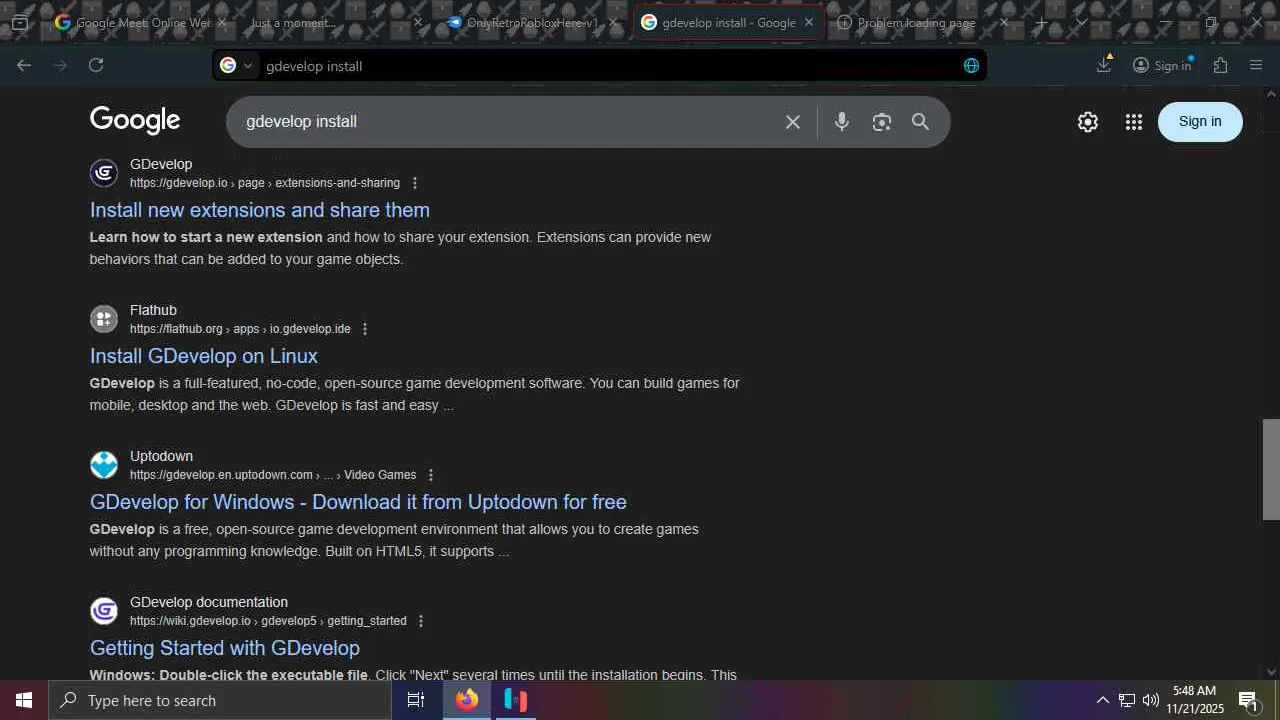Open the Firefox View tab list icon
The width and height of the screenshot is (1280, 720).
pyautogui.click(x=19, y=22)
